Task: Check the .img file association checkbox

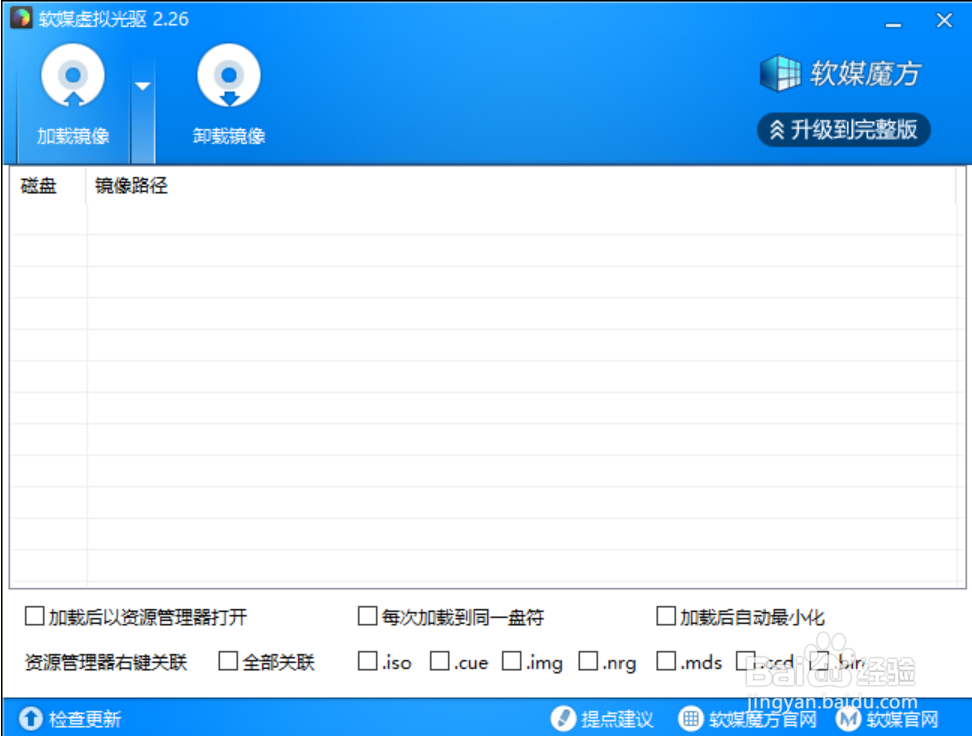Action: click(512, 662)
